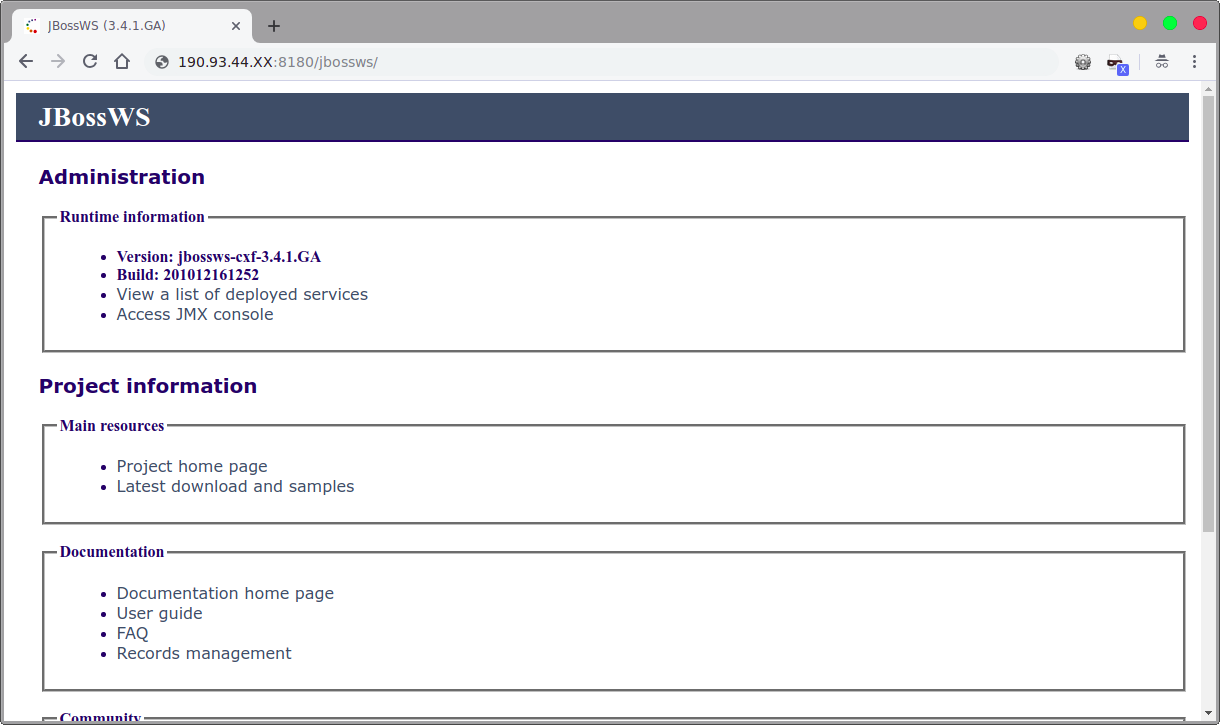
Task: Open the browser home page
Action: point(122,61)
